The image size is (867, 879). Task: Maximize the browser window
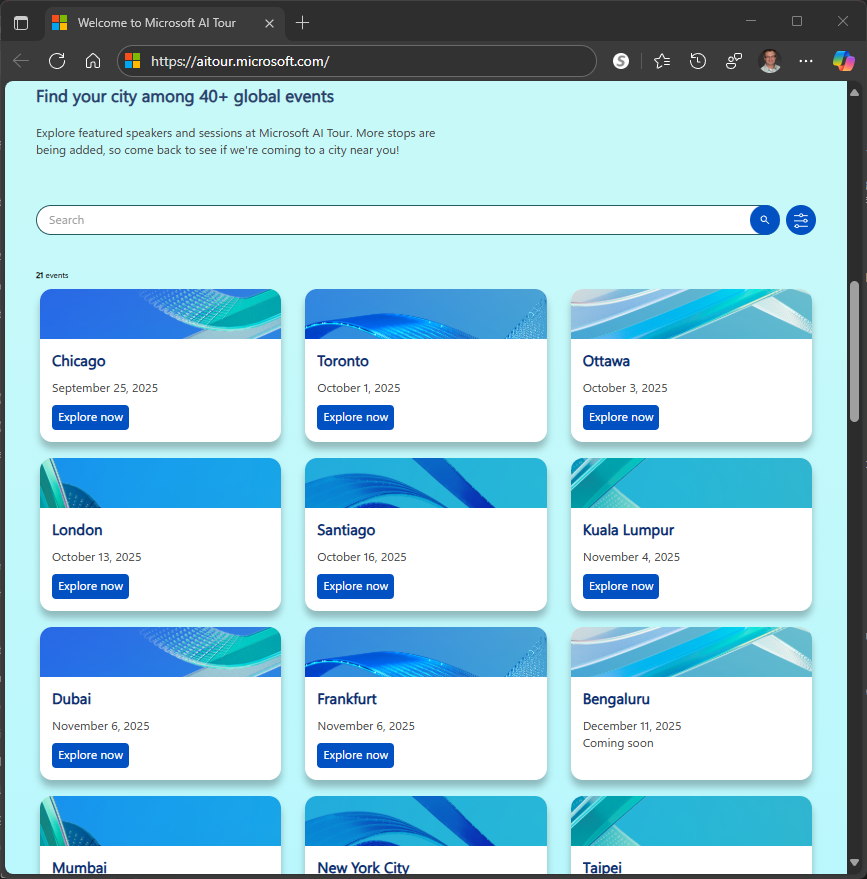797,21
